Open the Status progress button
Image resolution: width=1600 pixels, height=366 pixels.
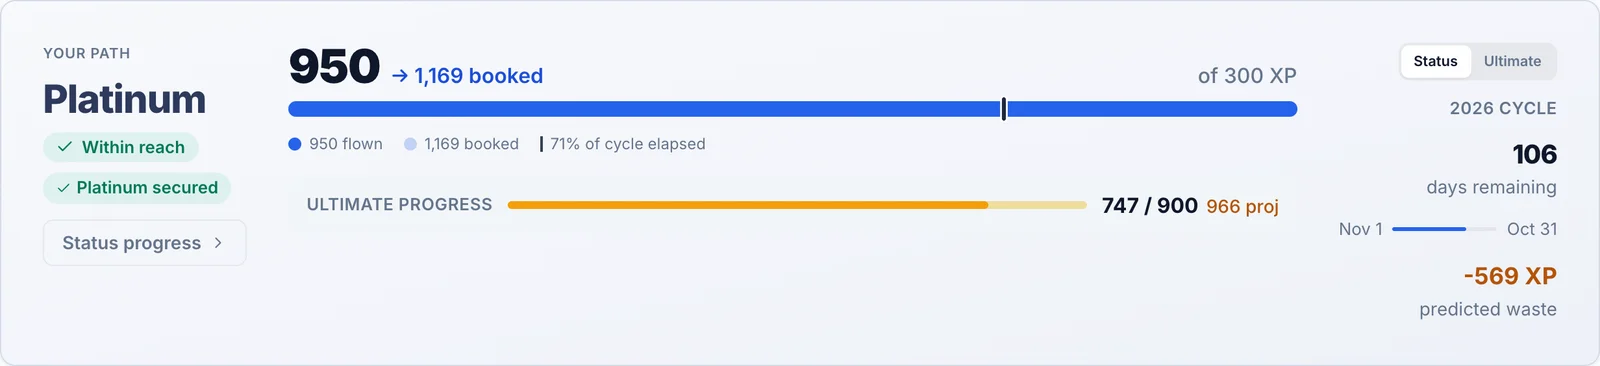[x=145, y=243]
